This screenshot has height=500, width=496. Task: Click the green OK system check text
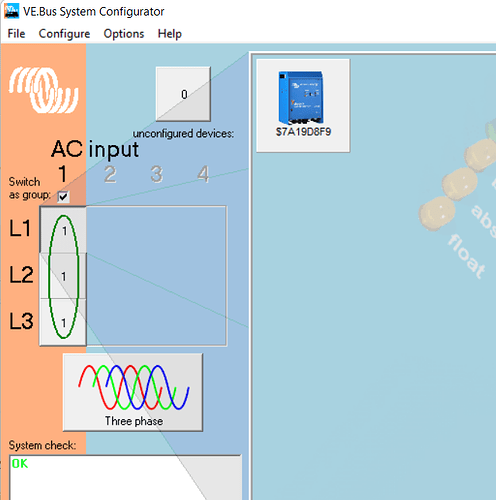[20, 463]
